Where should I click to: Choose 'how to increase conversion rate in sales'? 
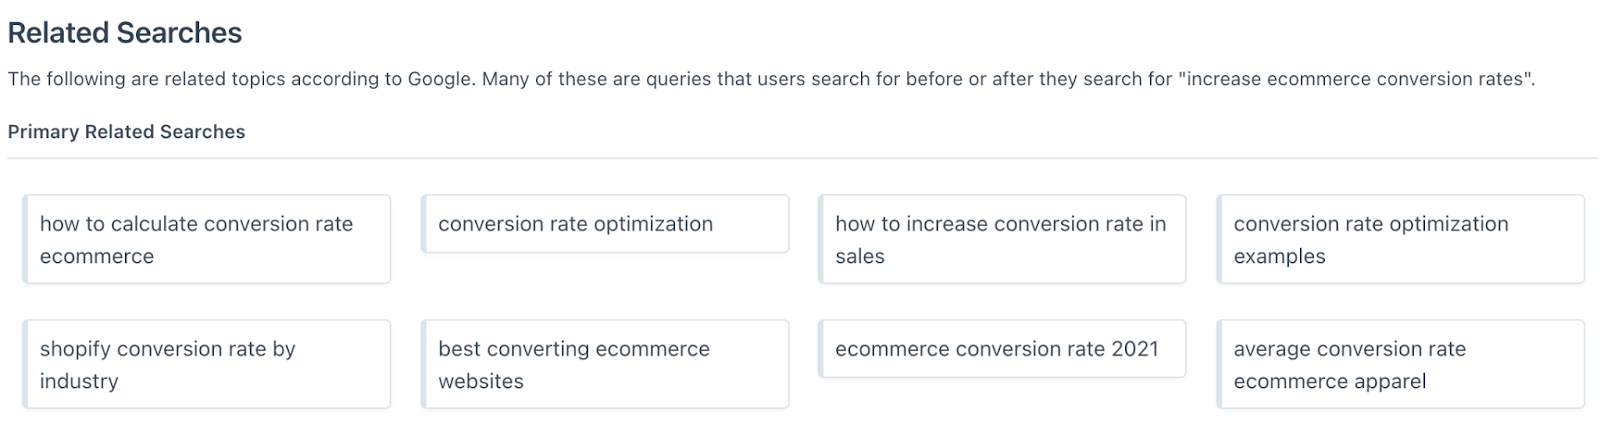pyautogui.click(x=1002, y=239)
